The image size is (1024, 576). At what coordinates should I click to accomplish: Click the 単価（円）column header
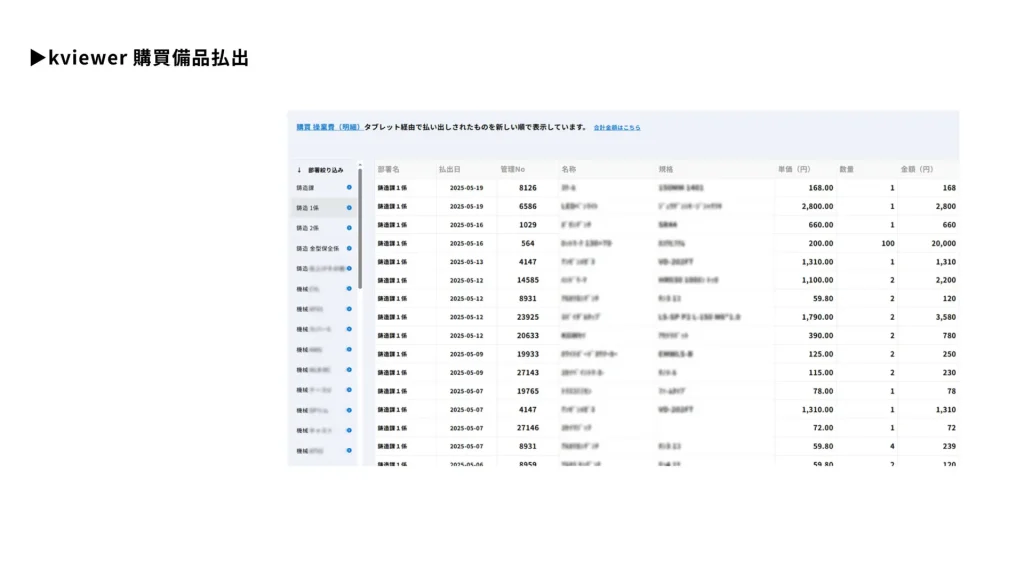pyautogui.click(x=796, y=169)
